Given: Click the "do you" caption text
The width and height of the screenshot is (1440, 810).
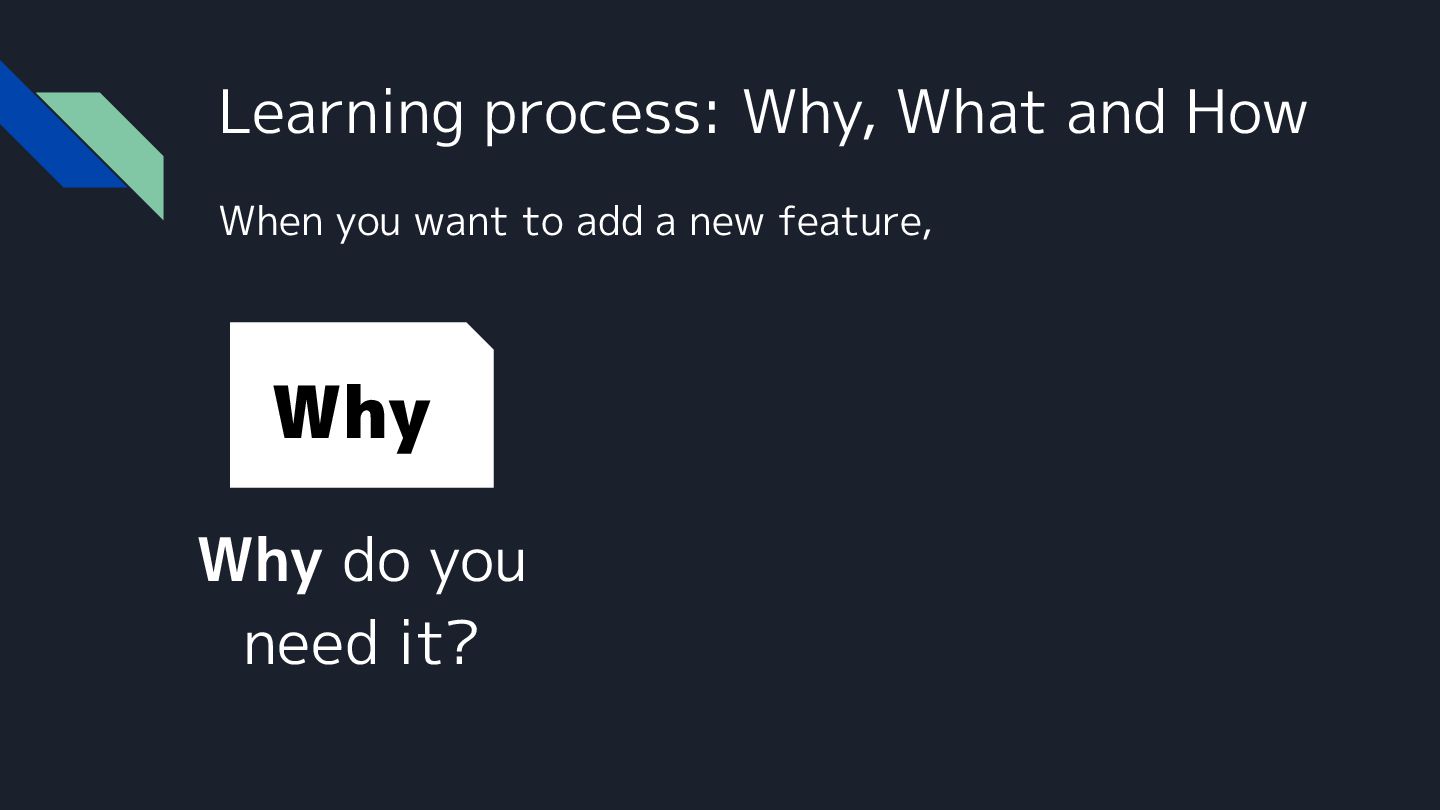Looking at the screenshot, I should tap(434, 561).
